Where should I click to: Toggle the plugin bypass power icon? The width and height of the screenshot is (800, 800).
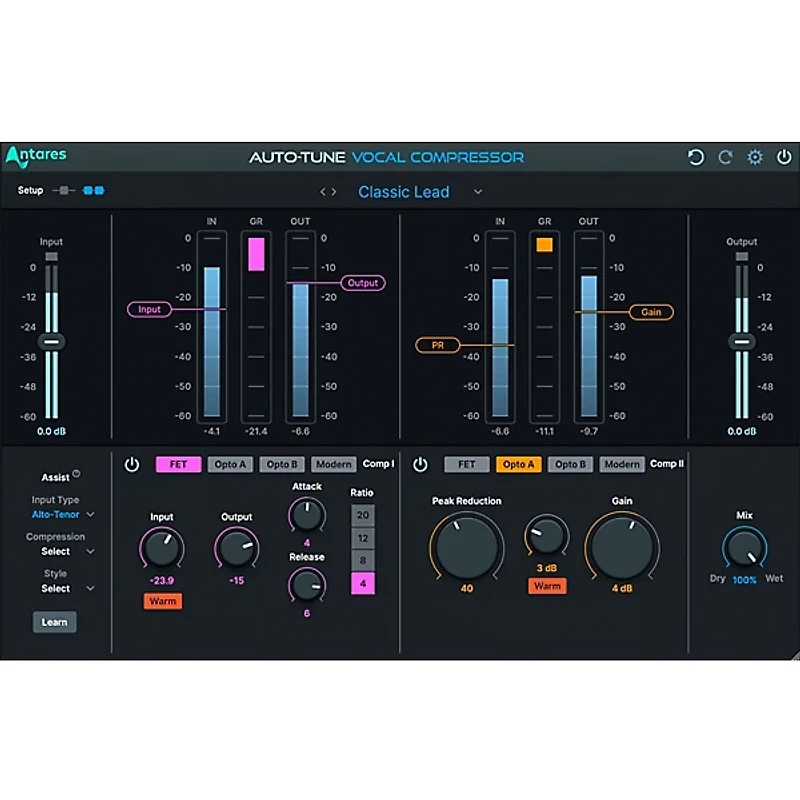(x=784, y=157)
